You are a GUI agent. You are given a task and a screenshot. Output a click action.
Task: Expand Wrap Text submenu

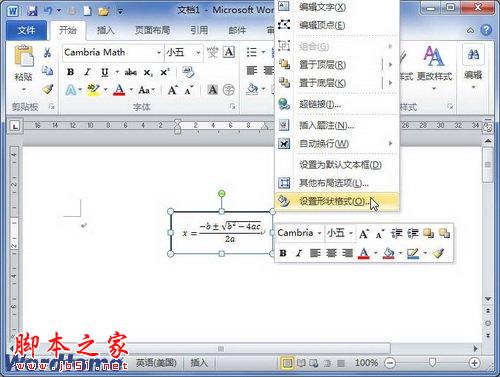337,144
